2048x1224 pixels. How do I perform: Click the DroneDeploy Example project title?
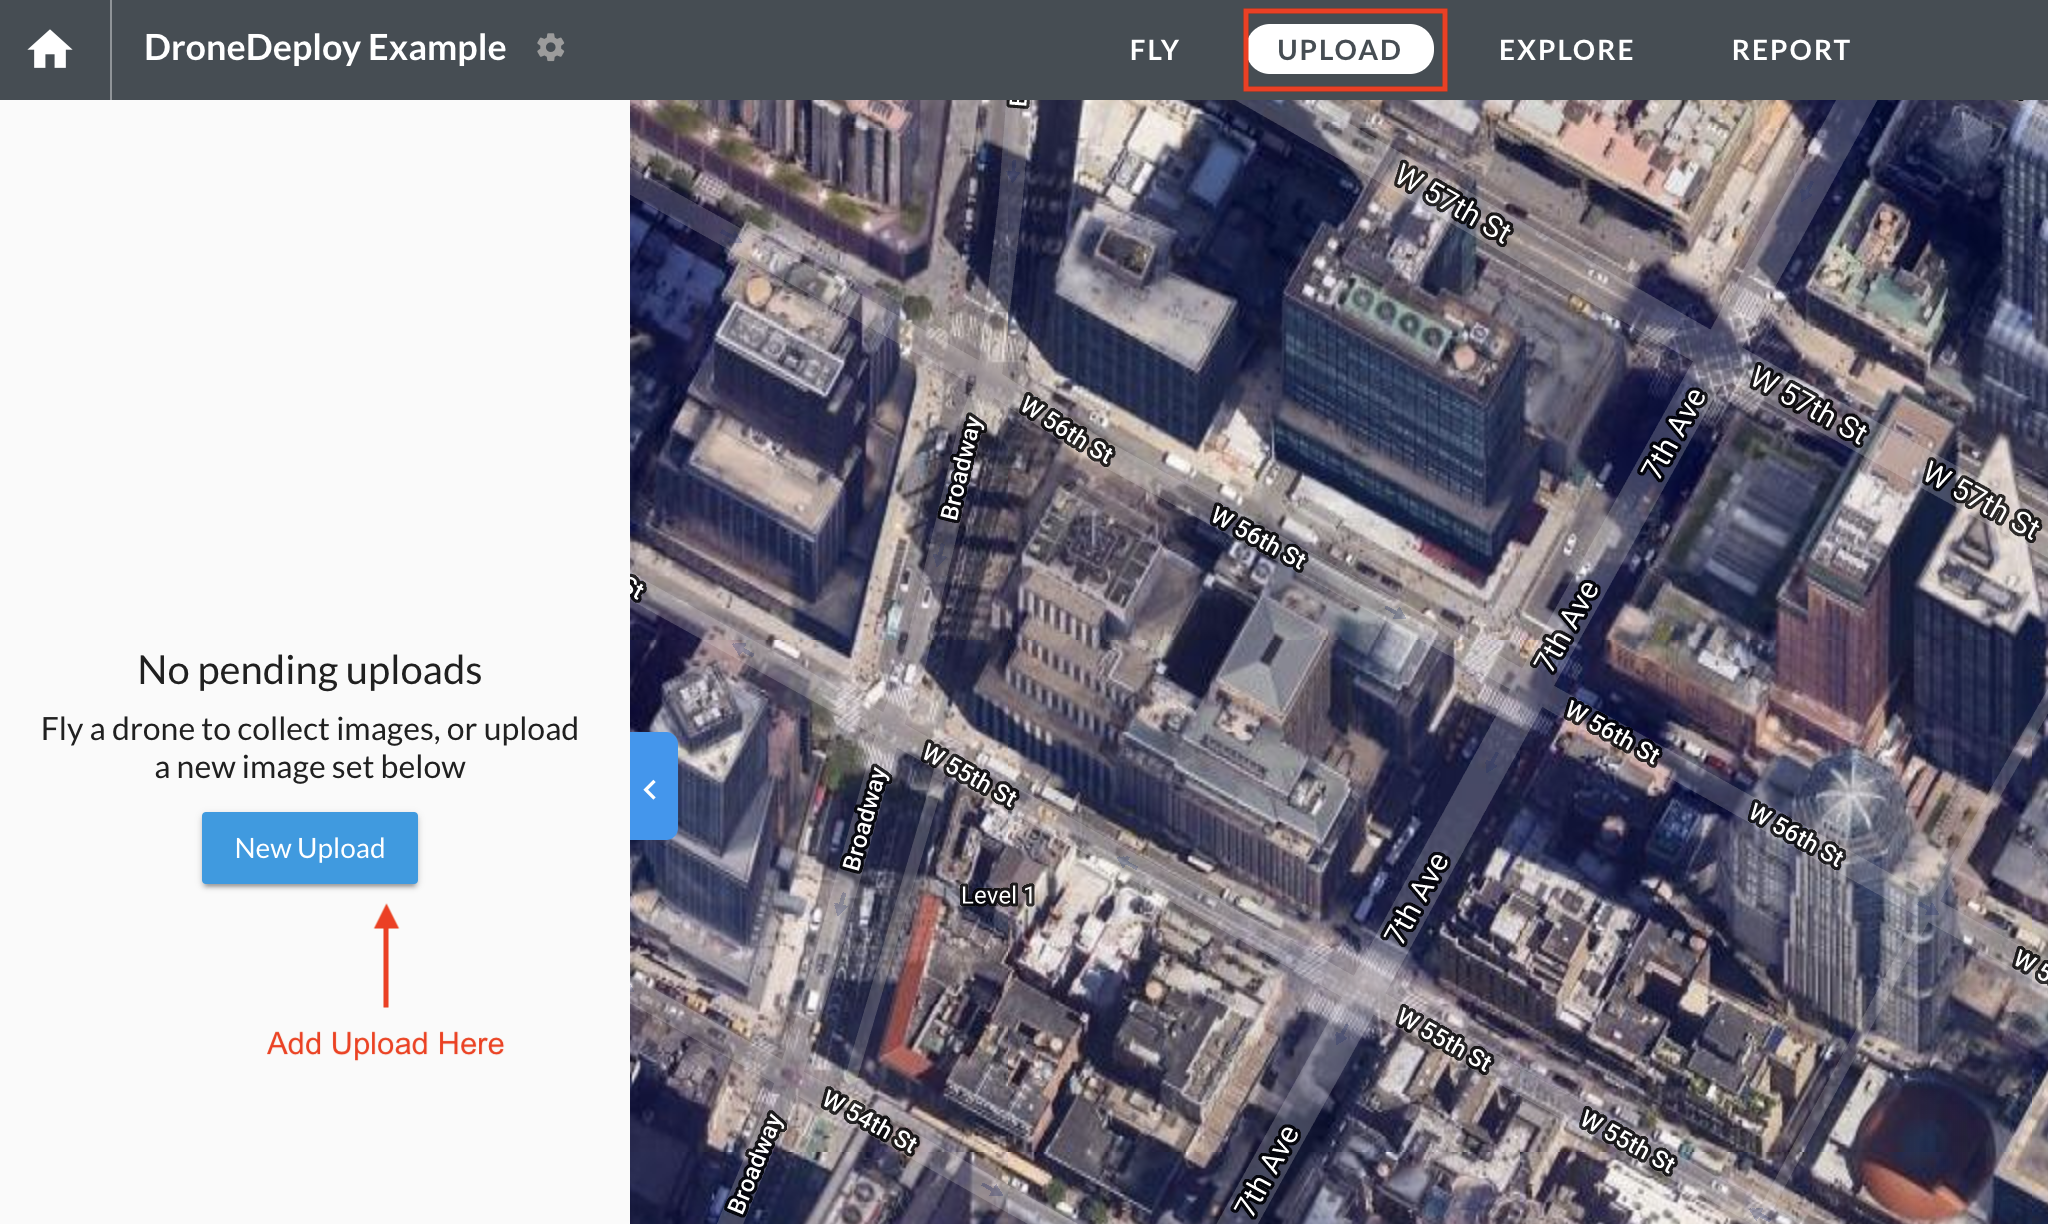click(x=325, y=47)
